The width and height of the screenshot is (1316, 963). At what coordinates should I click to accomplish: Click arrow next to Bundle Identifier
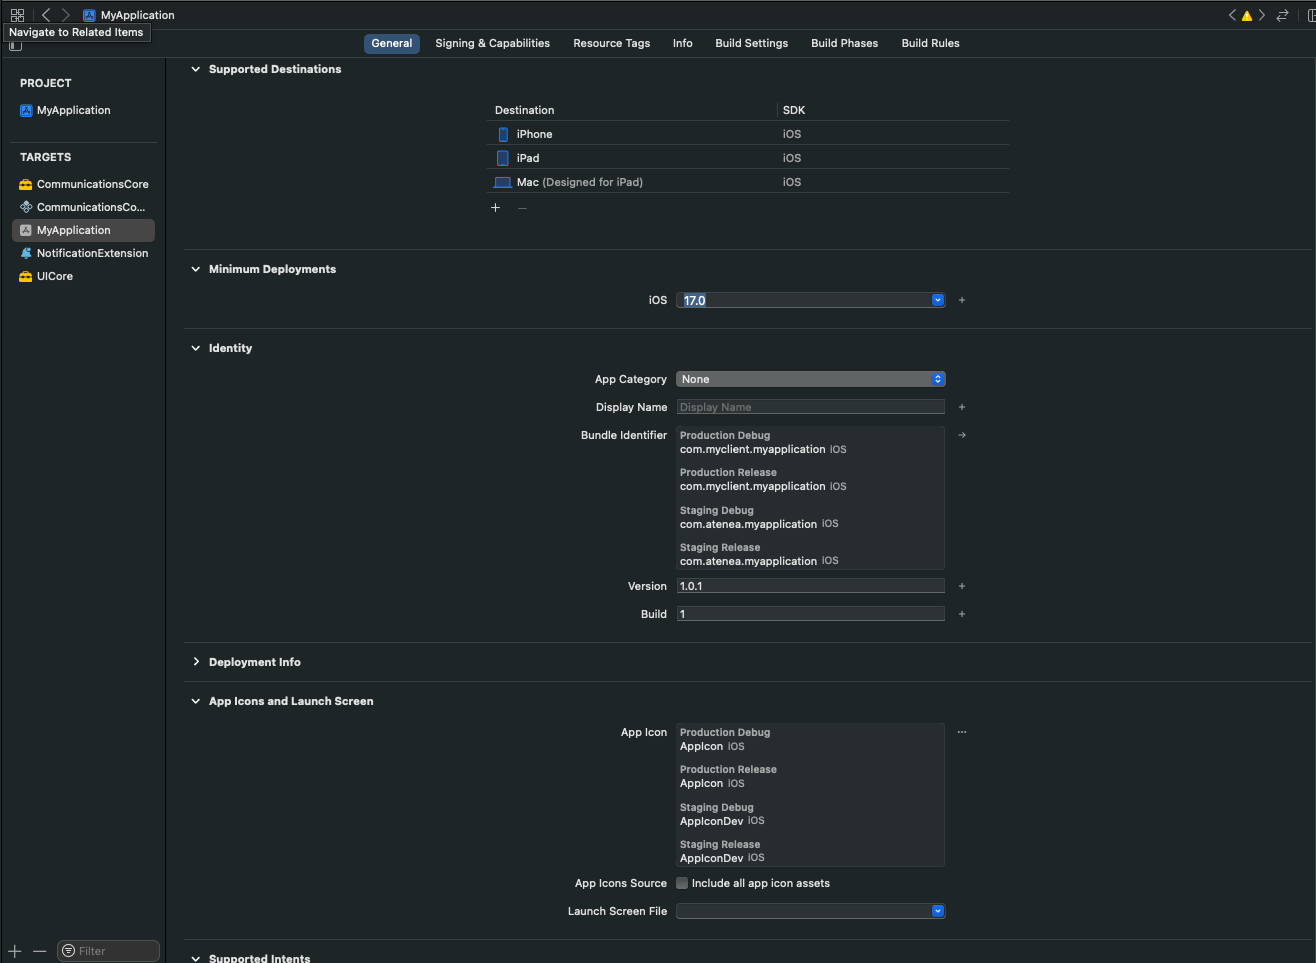[x=962, y=435]
